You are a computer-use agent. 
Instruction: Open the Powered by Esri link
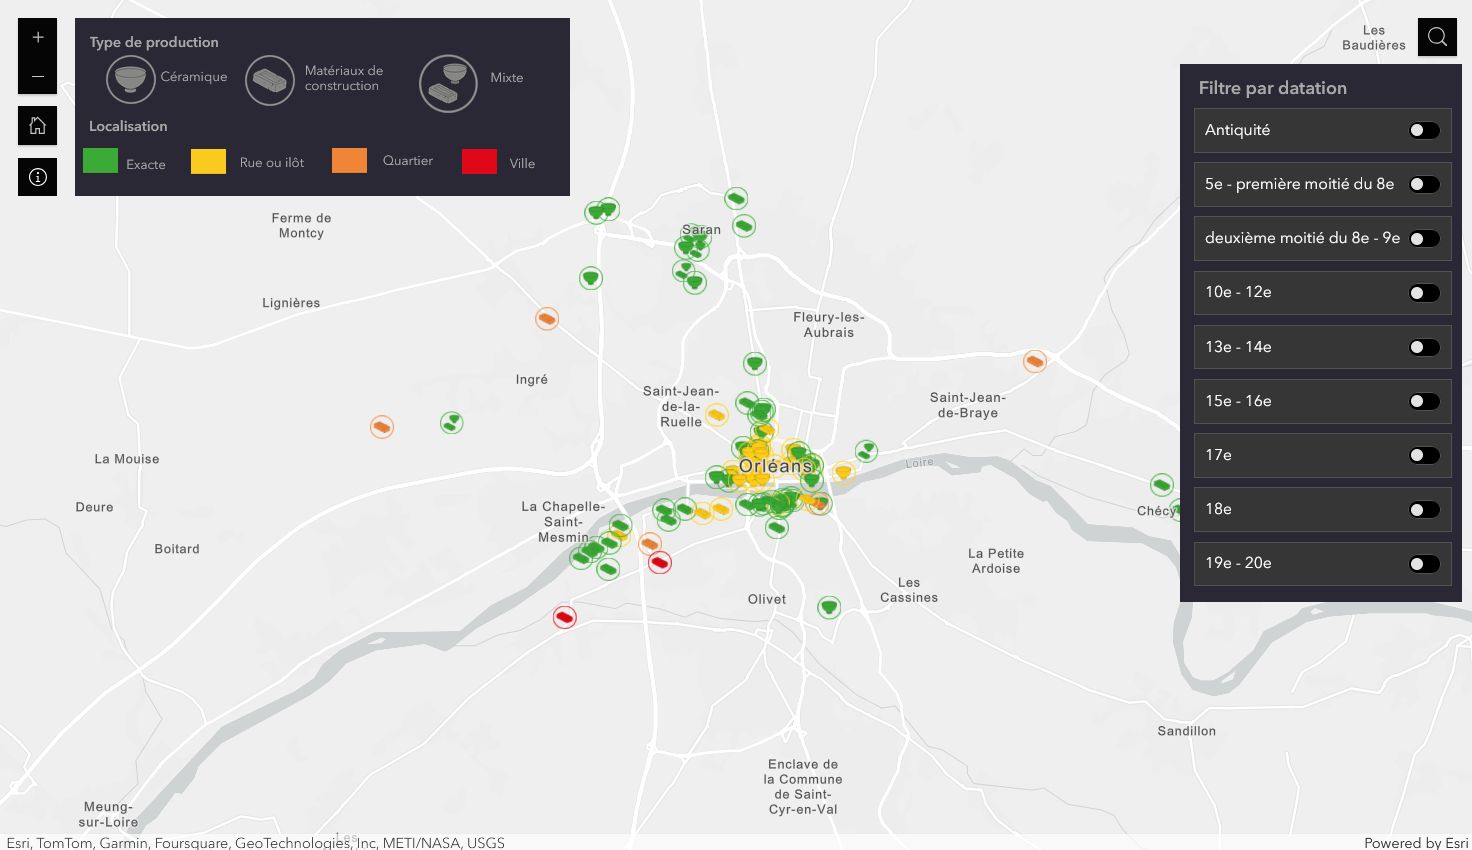pyautogui.click(x=1415, y=842)
